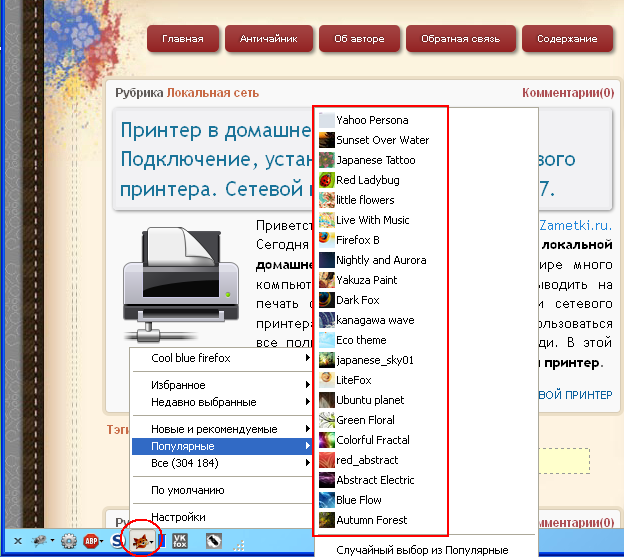This screenshot has height=557, width=624.
Task: Select the Firefox B theme icon
Action: tap(326, 240)
